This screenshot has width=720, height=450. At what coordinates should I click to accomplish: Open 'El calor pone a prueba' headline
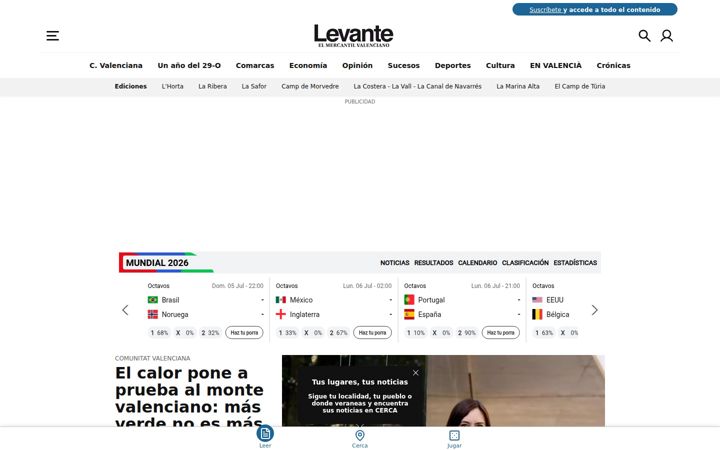[189, 397]
